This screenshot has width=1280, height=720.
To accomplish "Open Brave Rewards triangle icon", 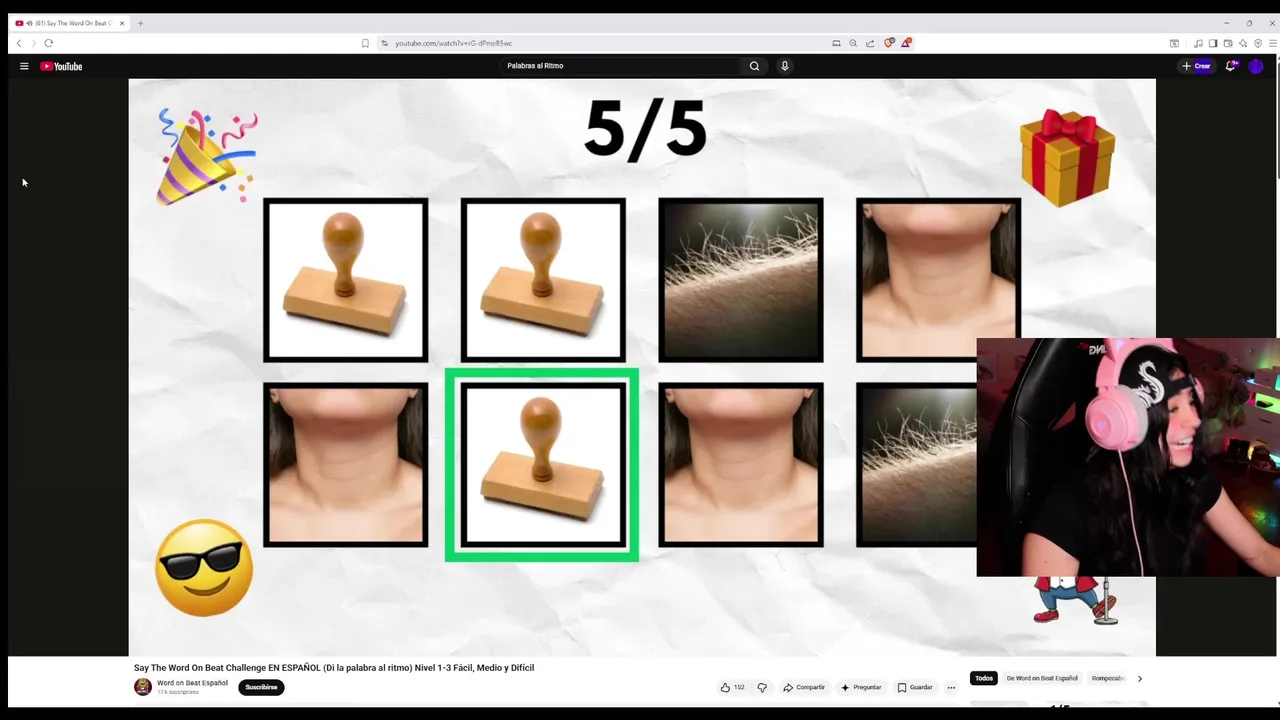I will pos(906,43).
